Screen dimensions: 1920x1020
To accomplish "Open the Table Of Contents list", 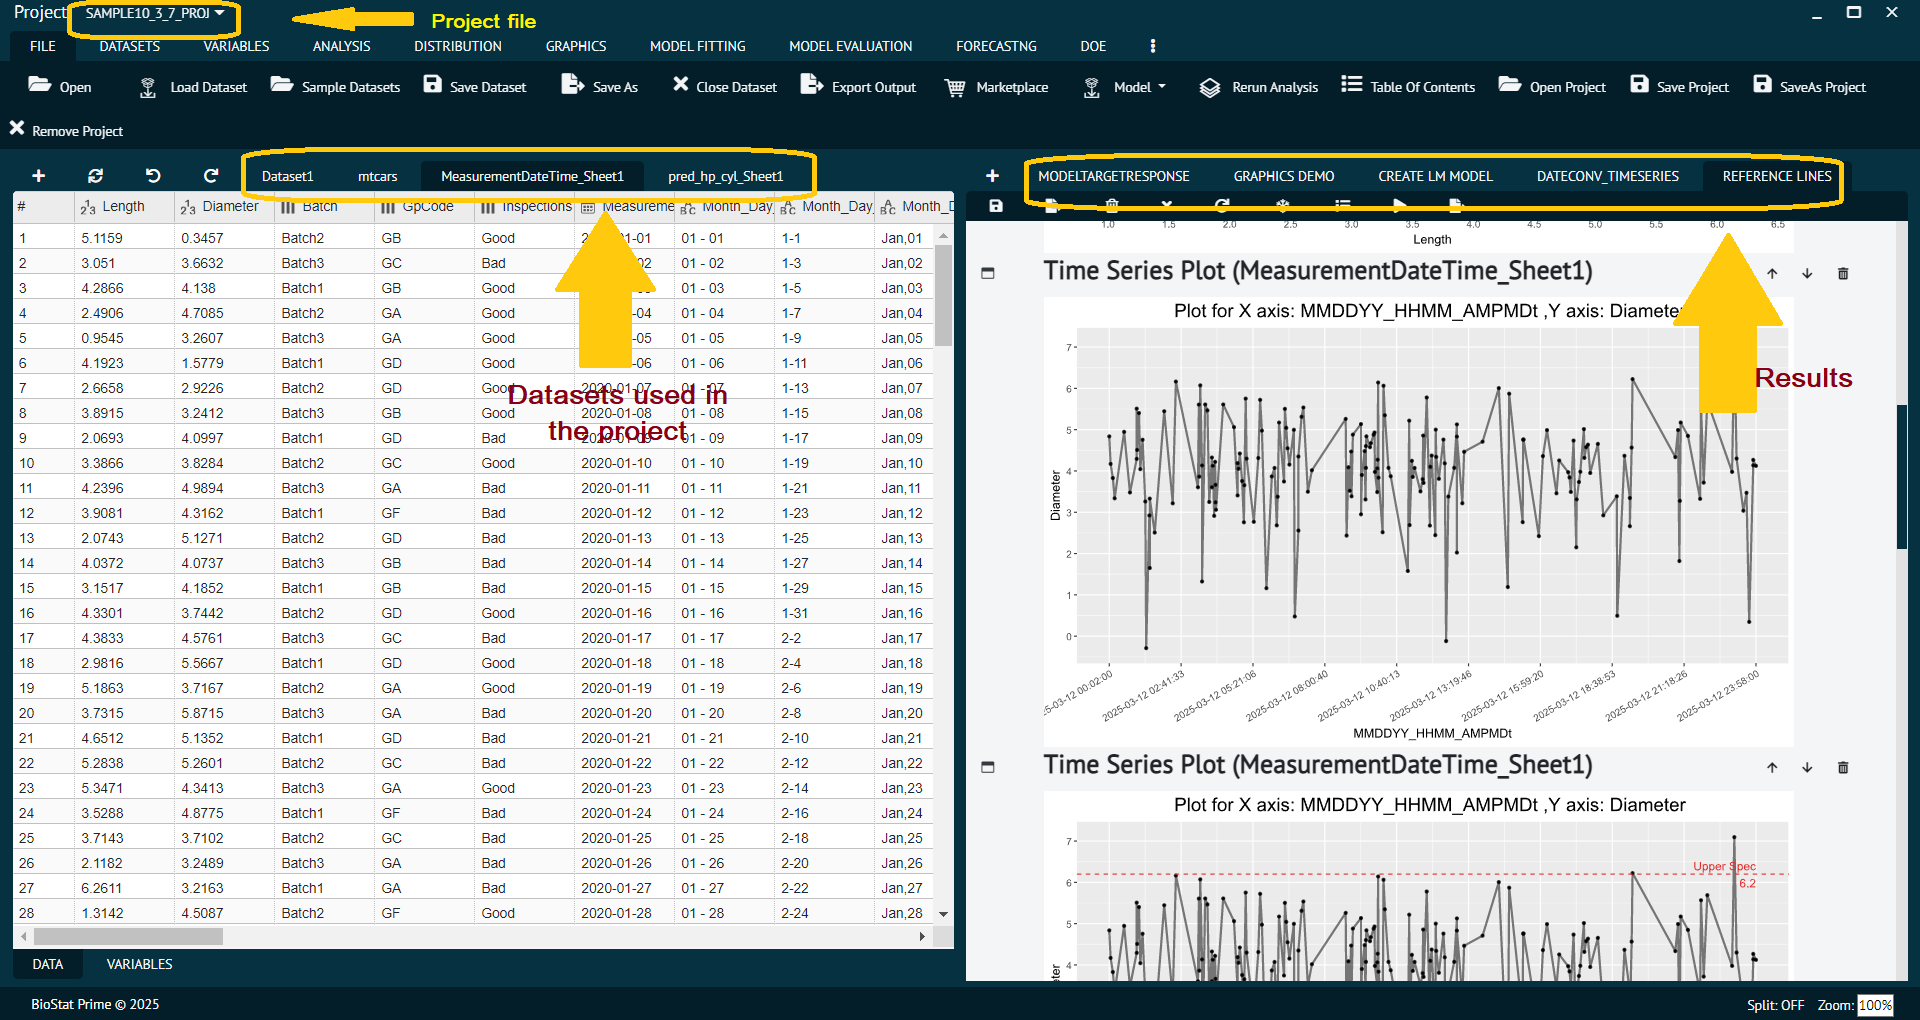I will click(x=1351, y=85).
